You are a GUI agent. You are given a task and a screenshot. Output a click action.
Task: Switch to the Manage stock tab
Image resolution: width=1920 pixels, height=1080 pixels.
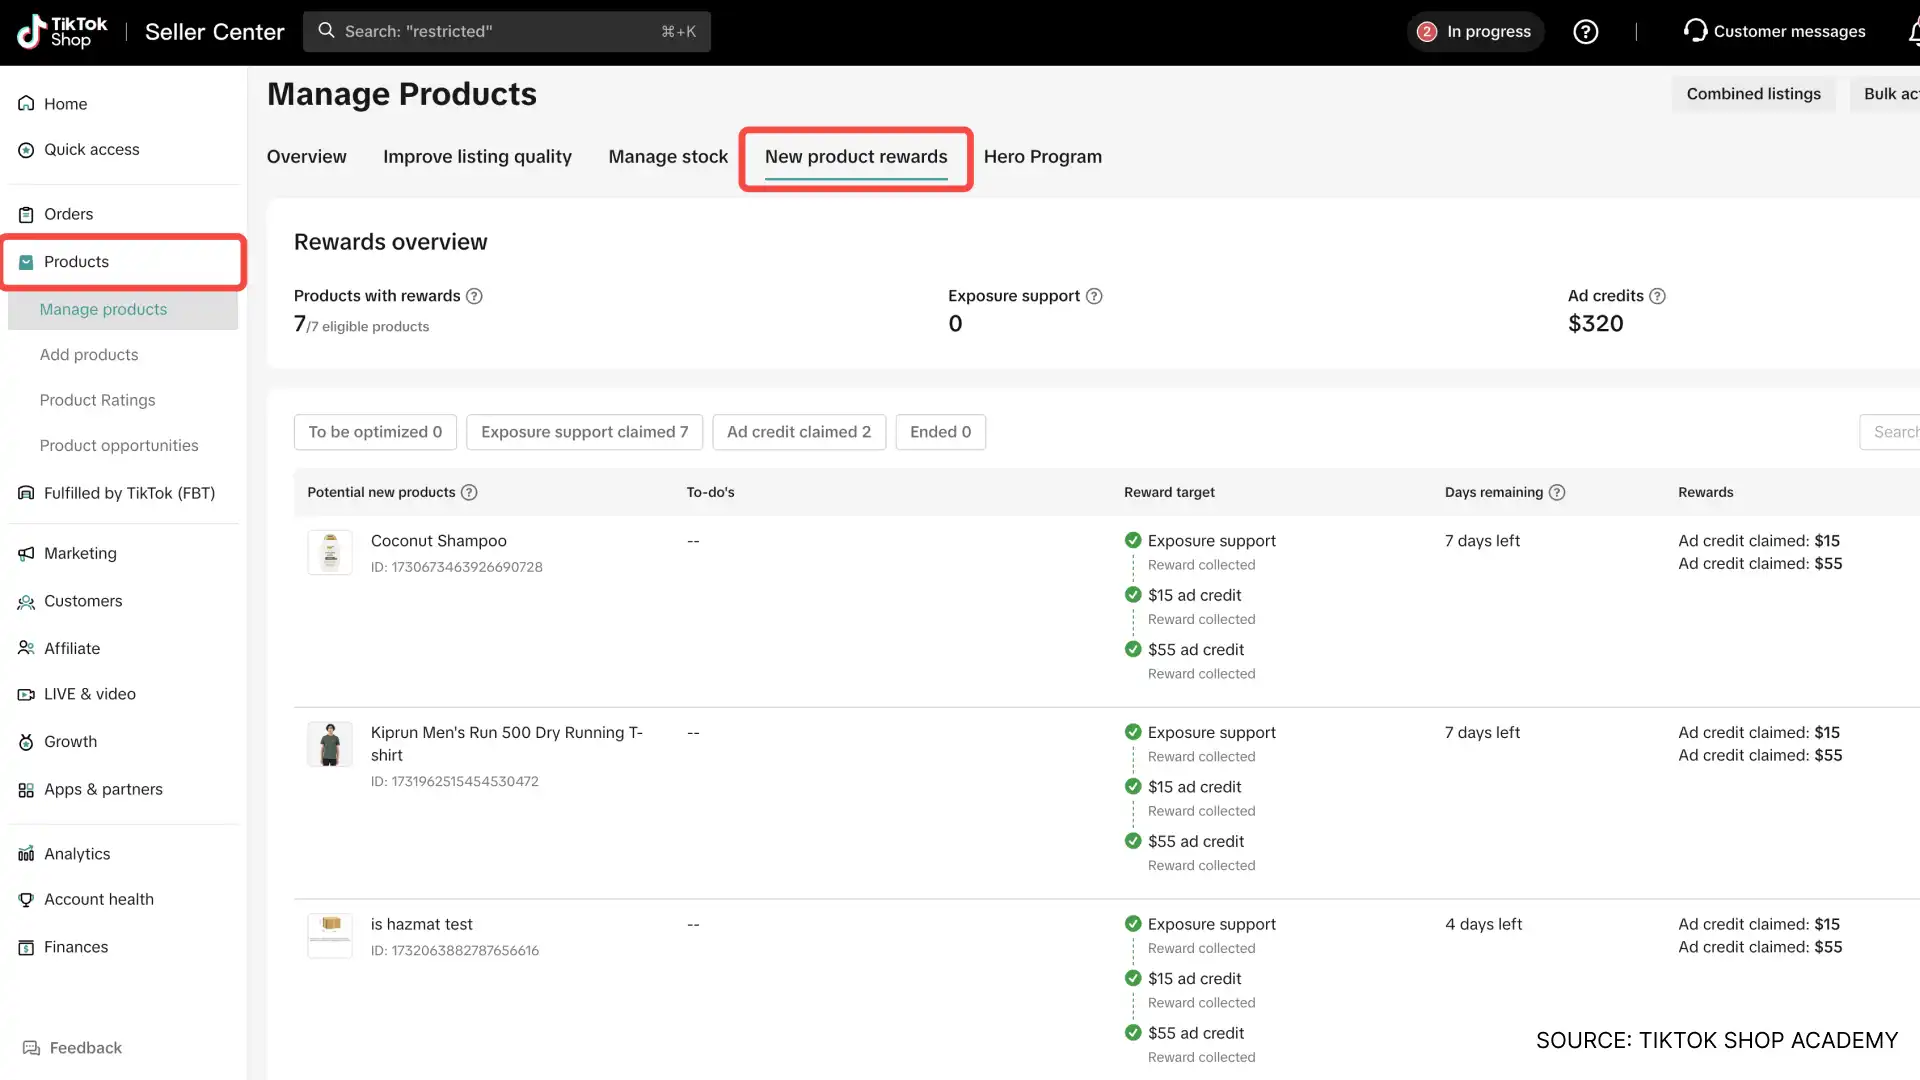click(x=668, y=157)
